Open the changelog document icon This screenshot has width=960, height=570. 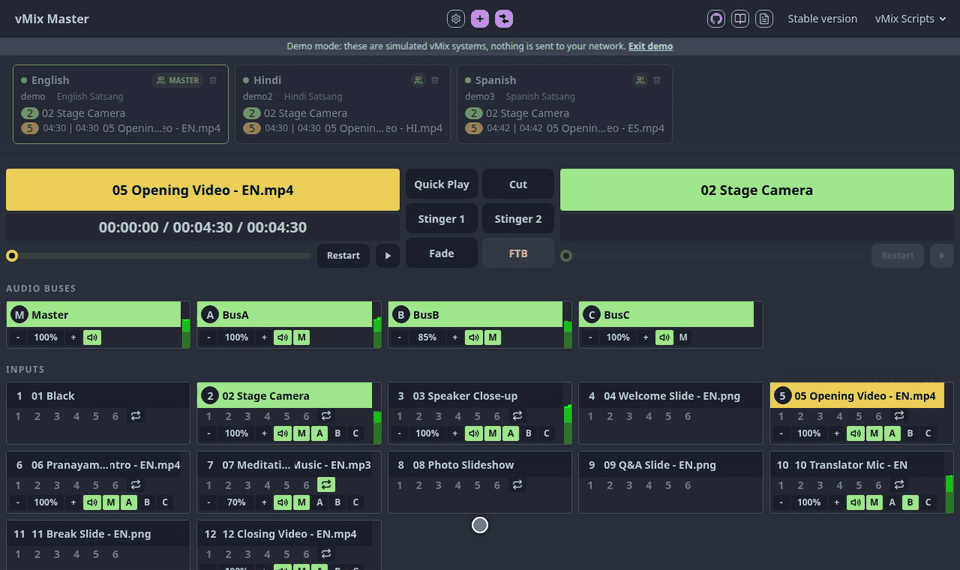click(764, 19)
